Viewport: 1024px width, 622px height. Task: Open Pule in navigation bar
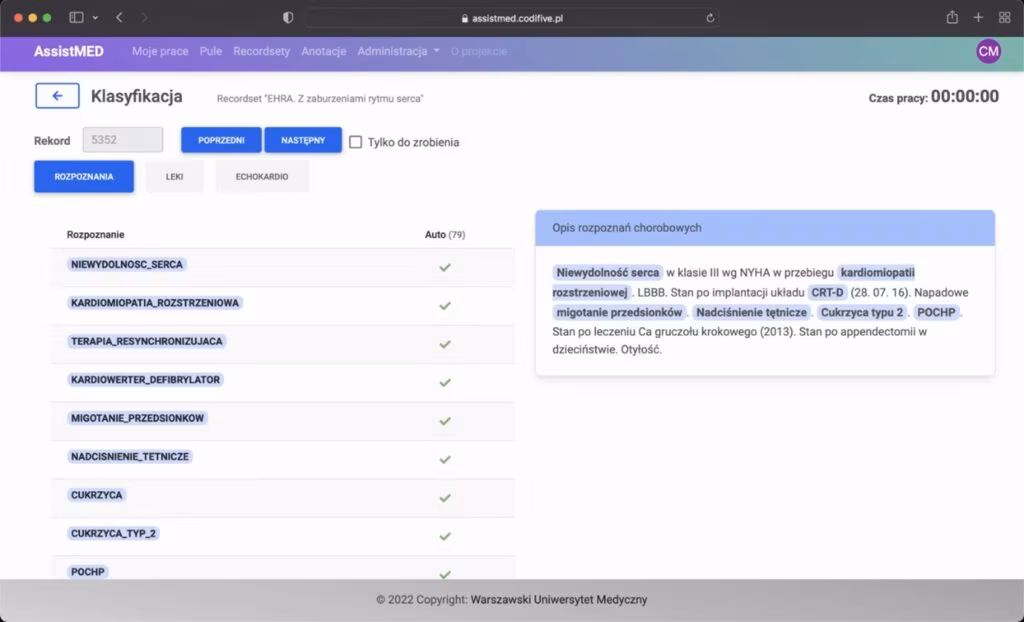(x=211, y=51)
